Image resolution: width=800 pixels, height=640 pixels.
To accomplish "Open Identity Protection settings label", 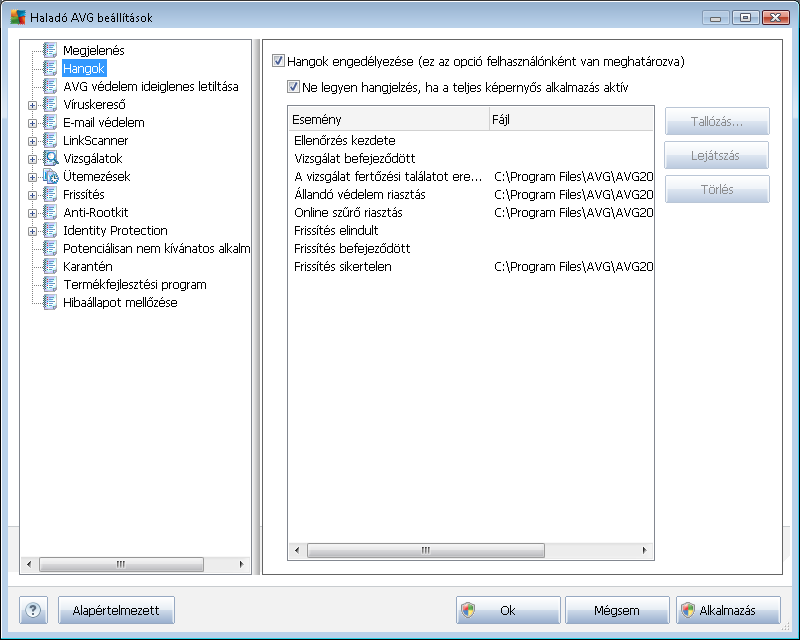I will tap(115, 230).
